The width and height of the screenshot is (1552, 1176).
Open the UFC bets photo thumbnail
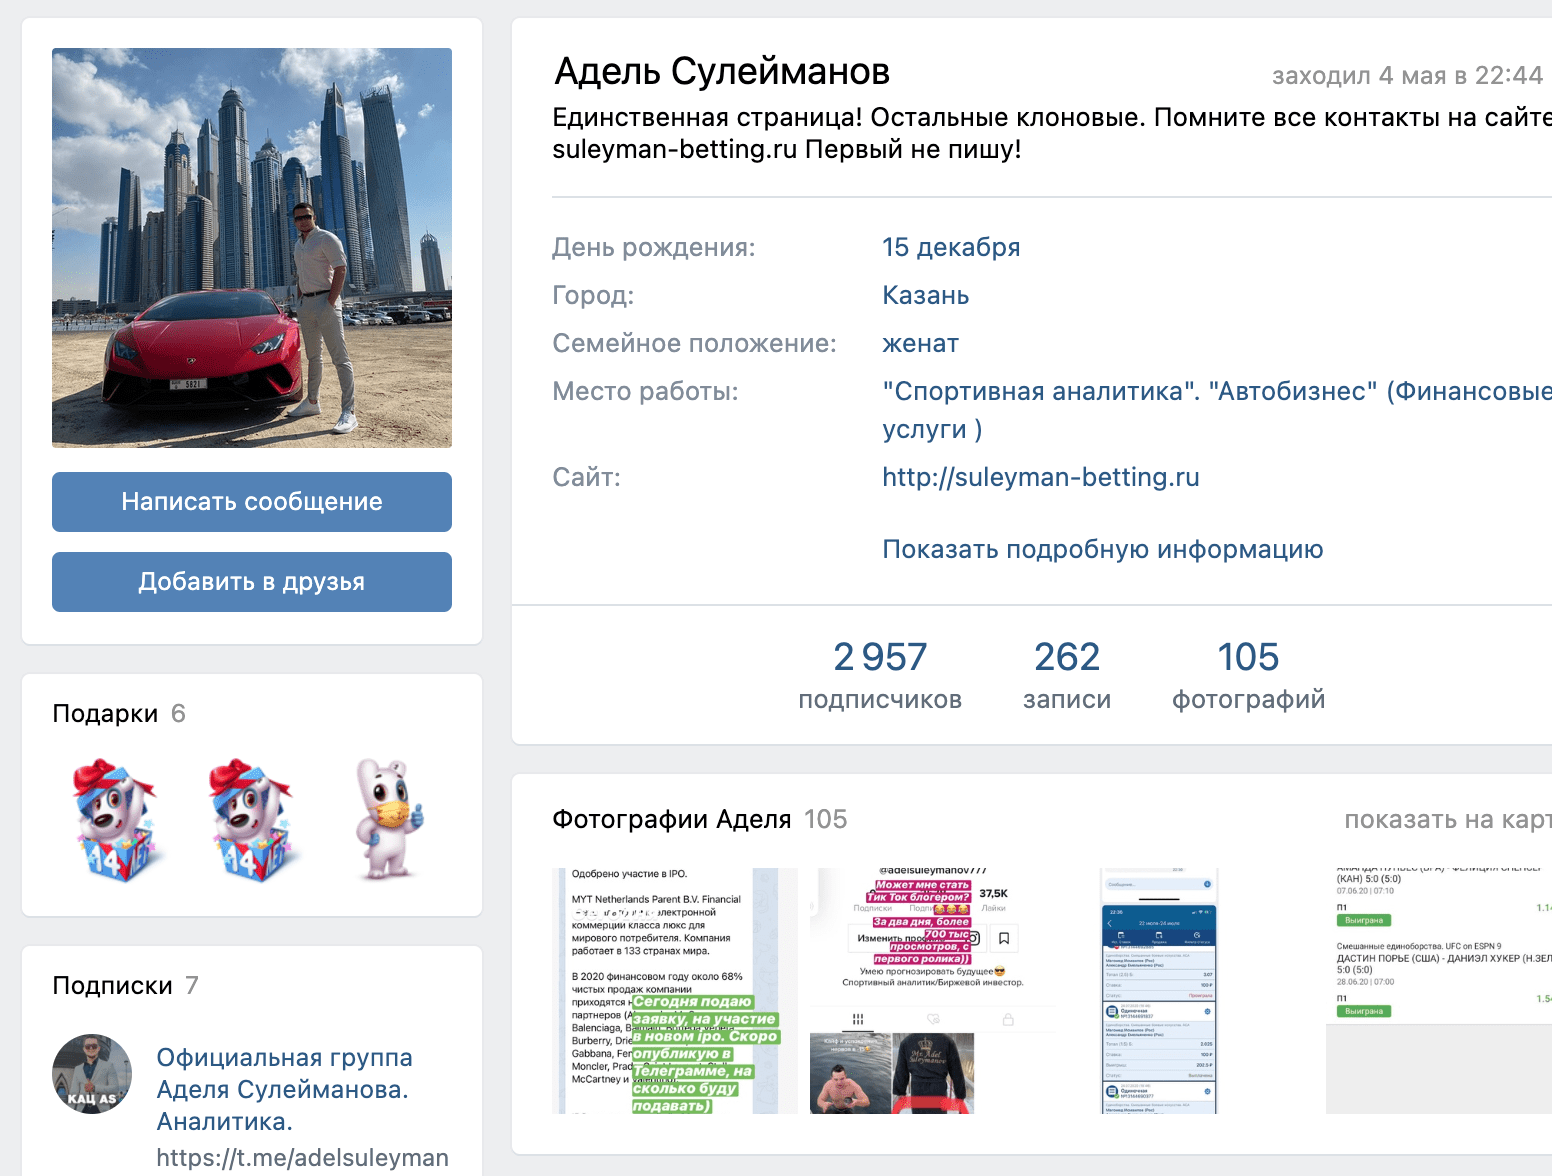pyautogui.click(x=1439, y=991)
